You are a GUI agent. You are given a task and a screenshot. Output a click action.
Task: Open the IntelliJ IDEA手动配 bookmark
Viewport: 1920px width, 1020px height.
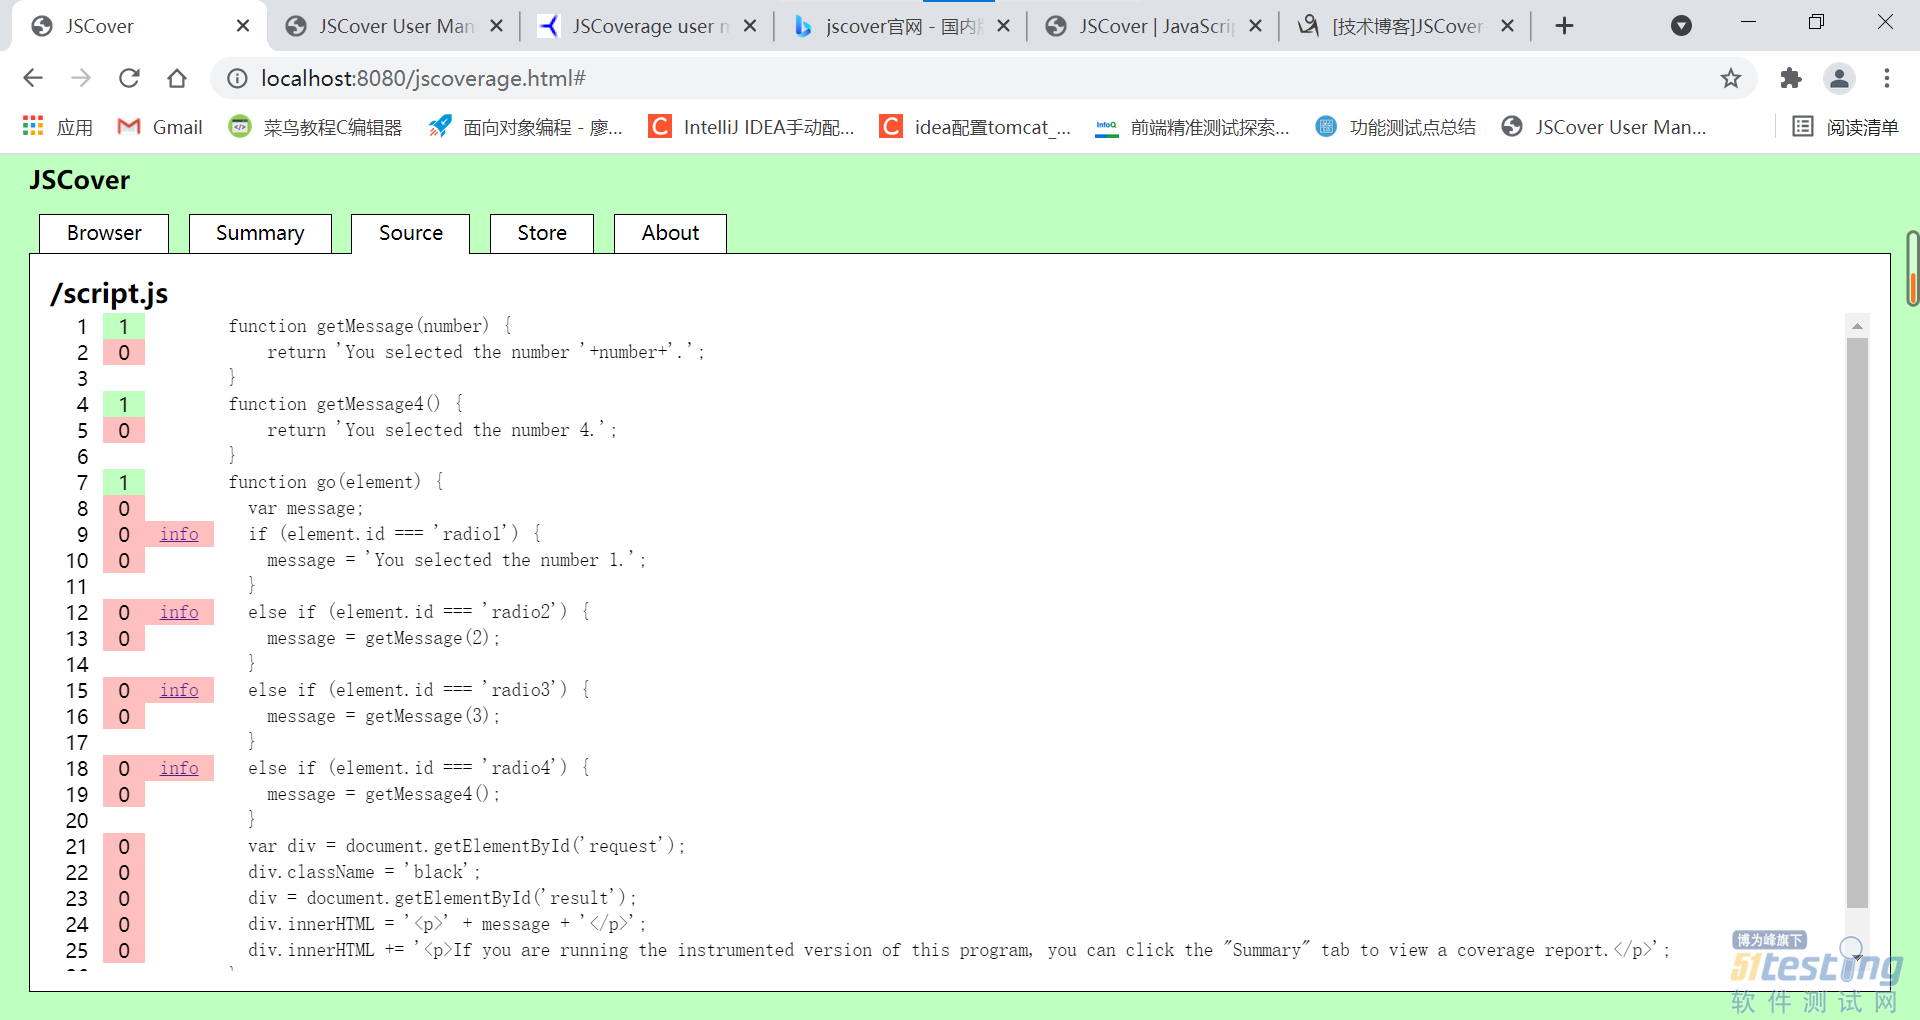click(x=752, y=127)
